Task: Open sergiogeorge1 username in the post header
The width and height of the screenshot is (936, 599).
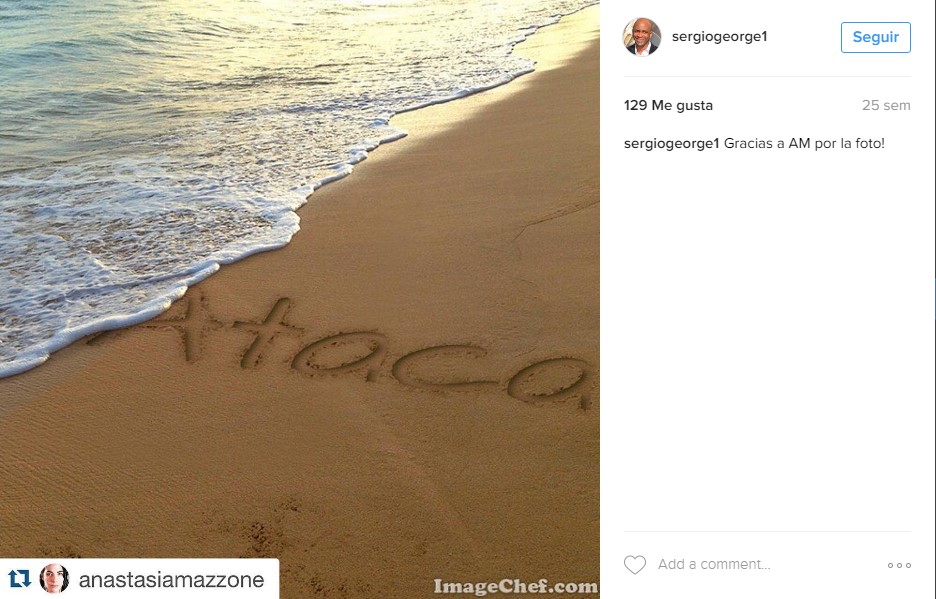Action: 719,36
